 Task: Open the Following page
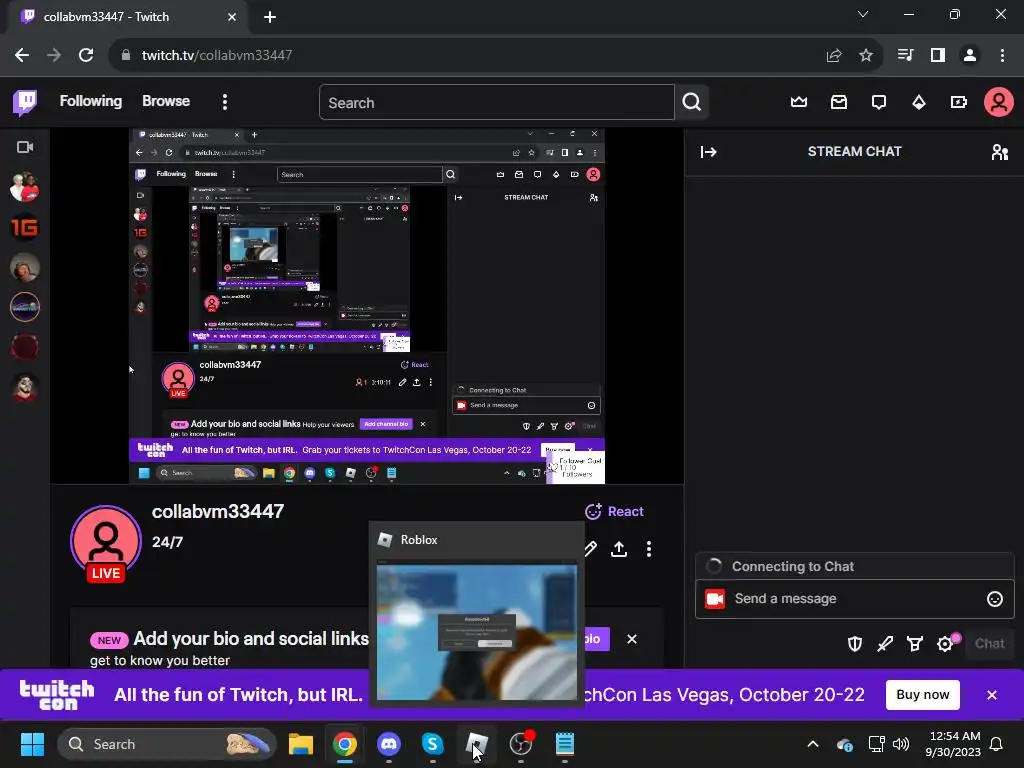tap(91, 101)
